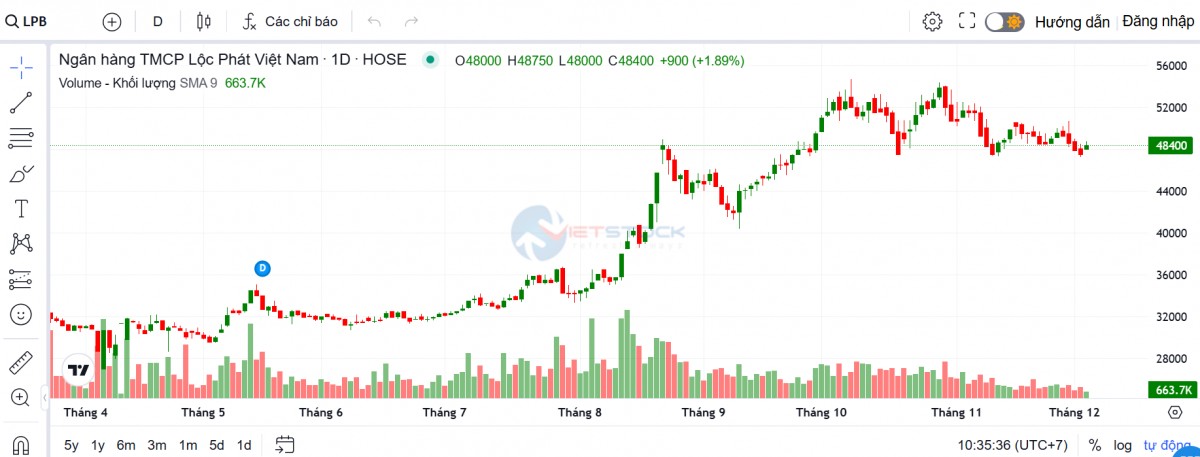
Task: Click the green market status dot
Action: click(x=430, y=60)
